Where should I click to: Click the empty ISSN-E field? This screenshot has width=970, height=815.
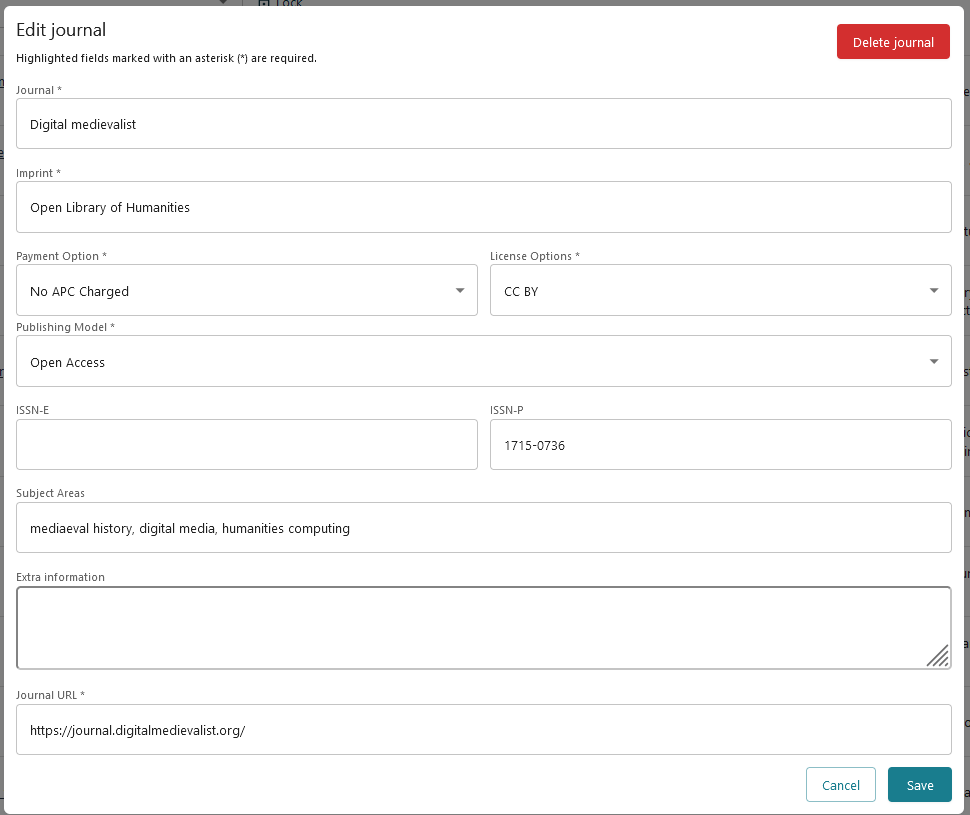coord(246,444)
